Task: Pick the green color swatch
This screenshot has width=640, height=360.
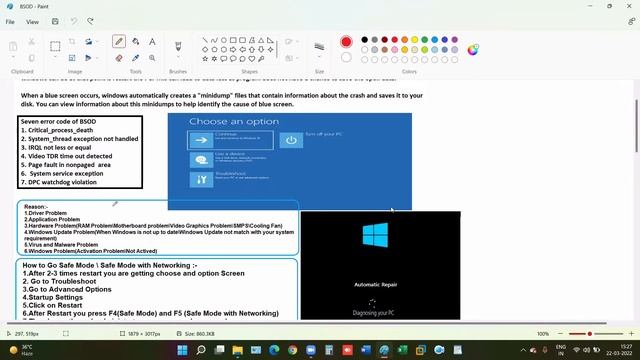Action: [424, 40]
